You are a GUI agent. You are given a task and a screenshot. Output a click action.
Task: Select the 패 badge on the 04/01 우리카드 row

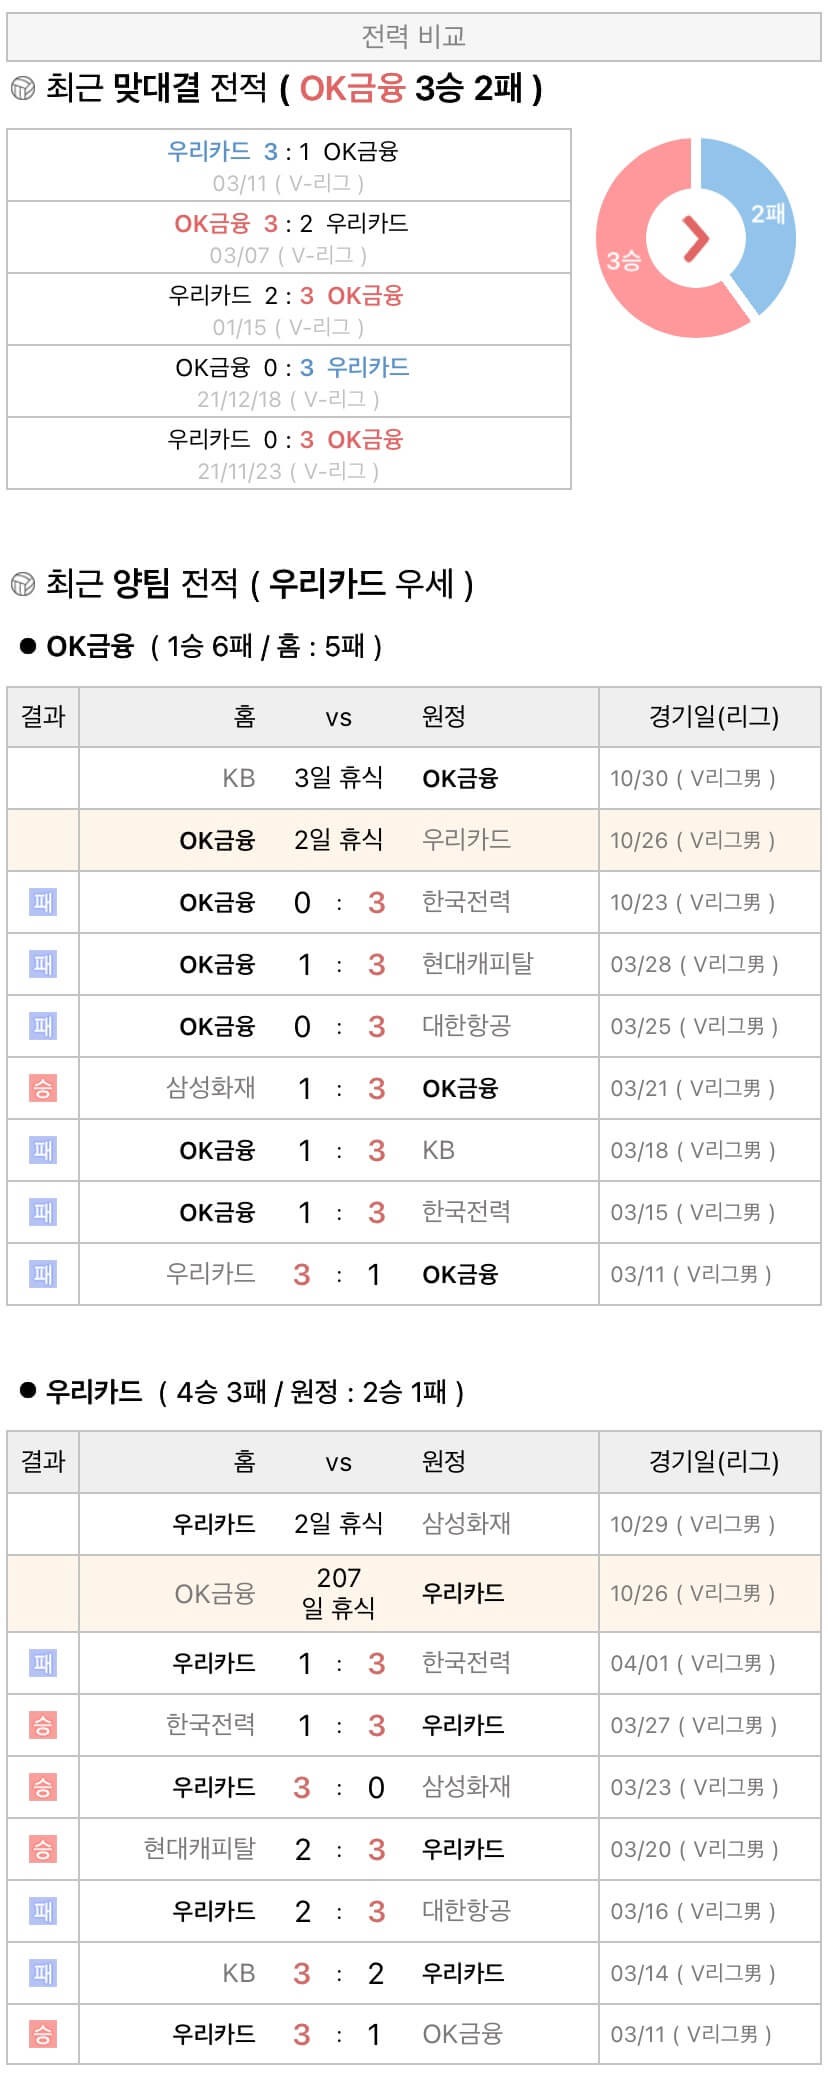coord(43,1663)
